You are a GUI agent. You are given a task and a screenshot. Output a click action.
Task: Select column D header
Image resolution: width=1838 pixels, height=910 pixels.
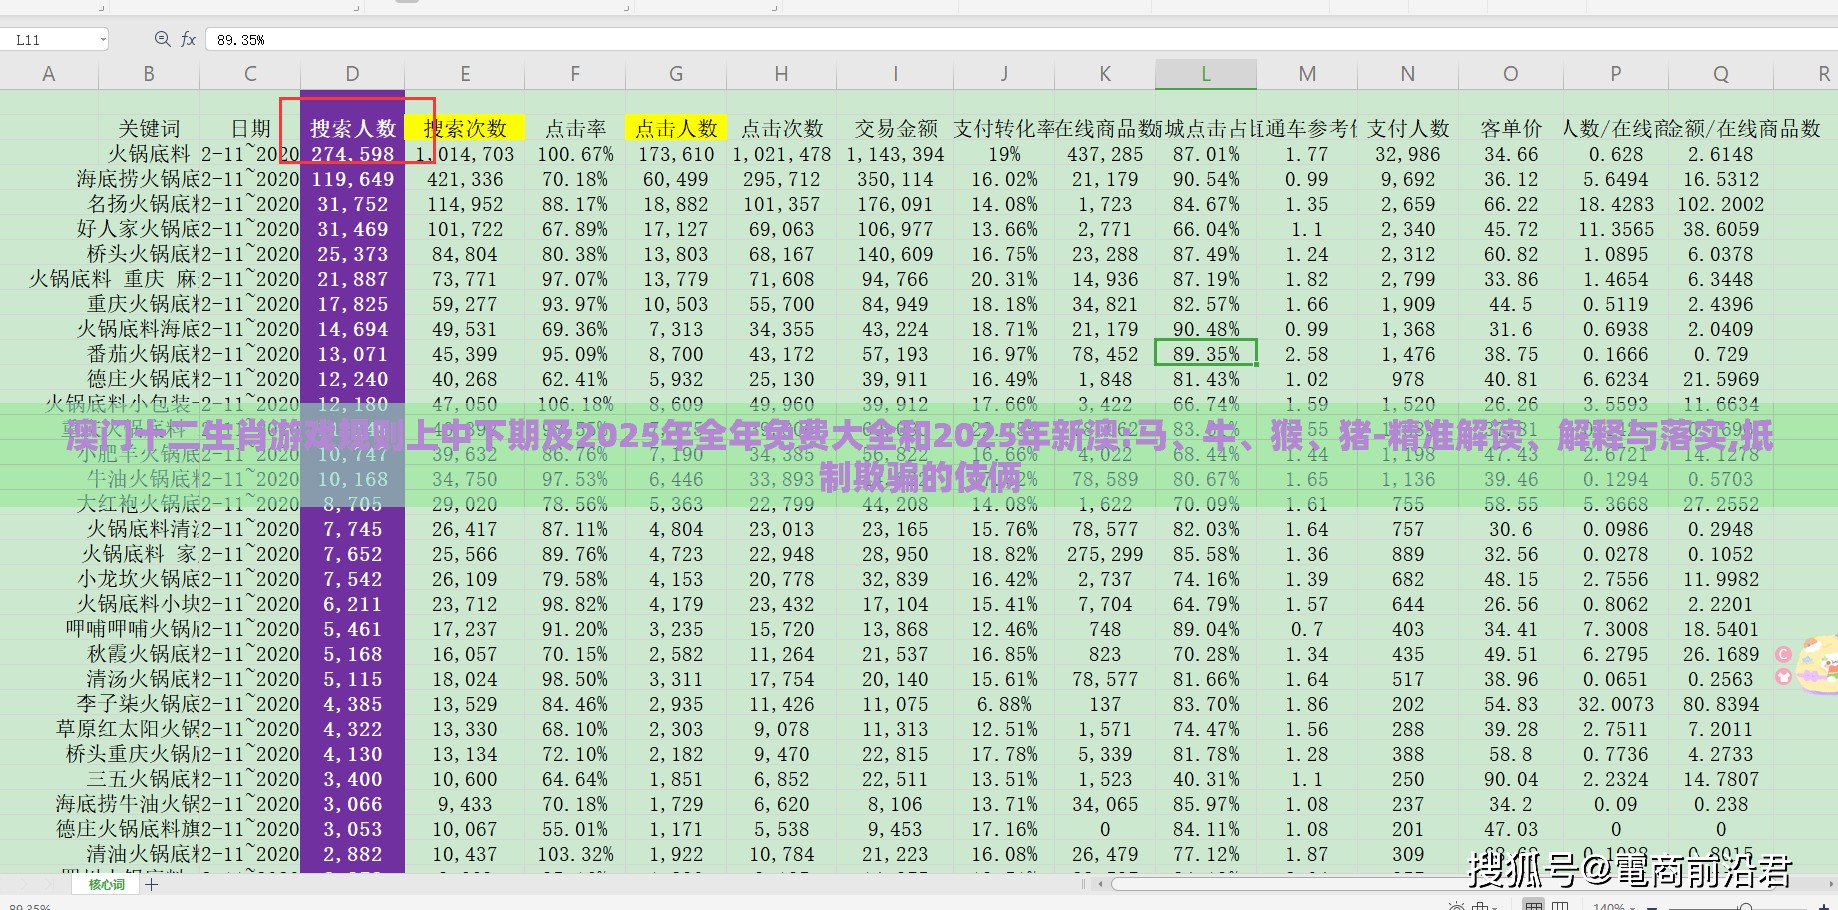(352, 74)
